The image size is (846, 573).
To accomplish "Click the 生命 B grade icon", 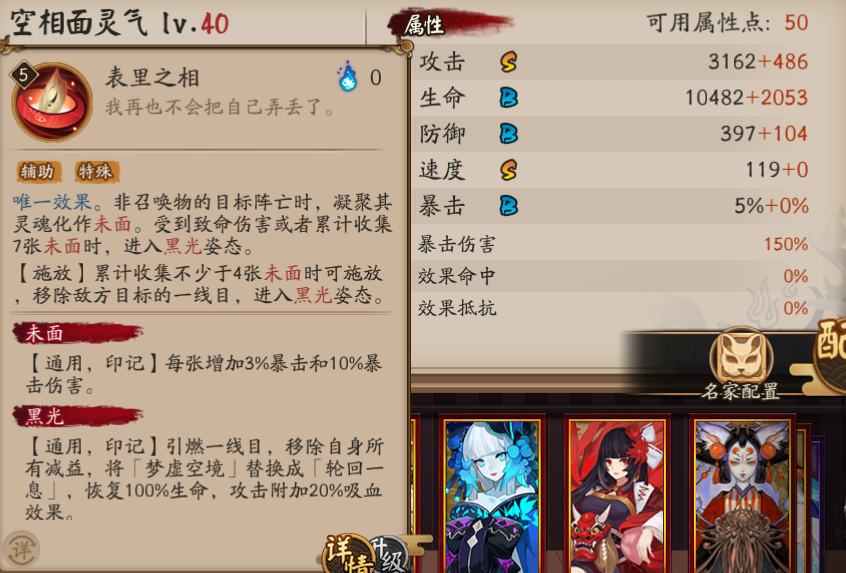I will pyautogui.click(x=508, y=98).
